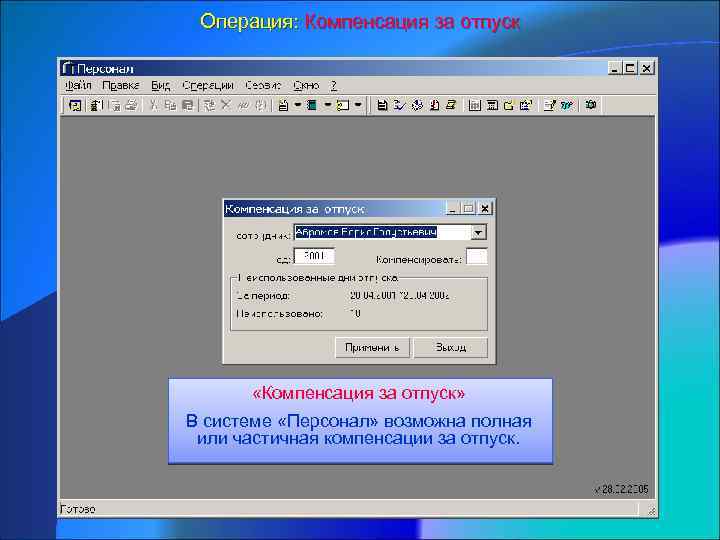Maximize the Персонал window
Image resolution: width=720 pixels, height=540 pixels.
pos(630,68)
